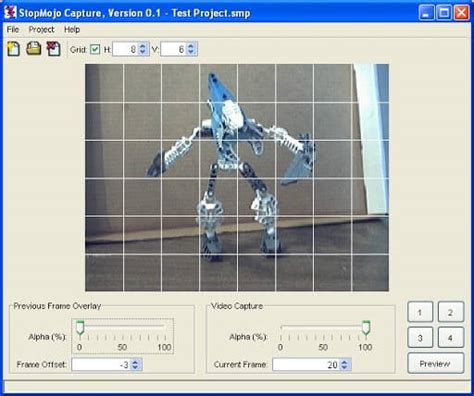
Task: Click the New Project toolbar icon
Action: pos(14,49)
